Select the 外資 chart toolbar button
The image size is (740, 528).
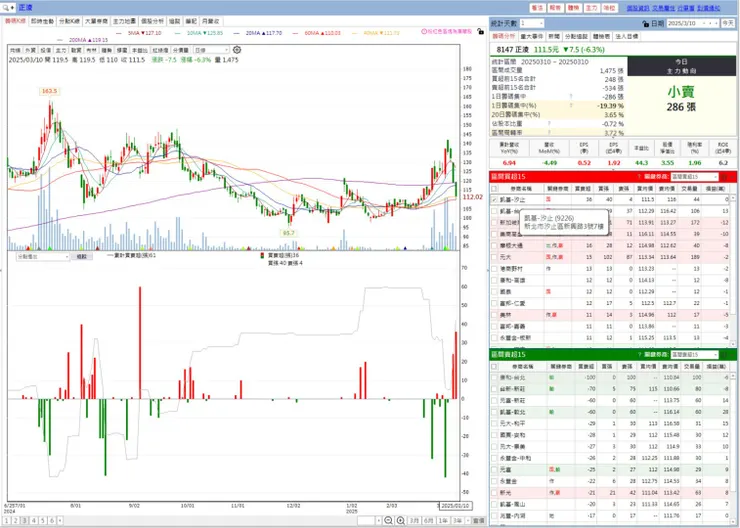(30, 50)
